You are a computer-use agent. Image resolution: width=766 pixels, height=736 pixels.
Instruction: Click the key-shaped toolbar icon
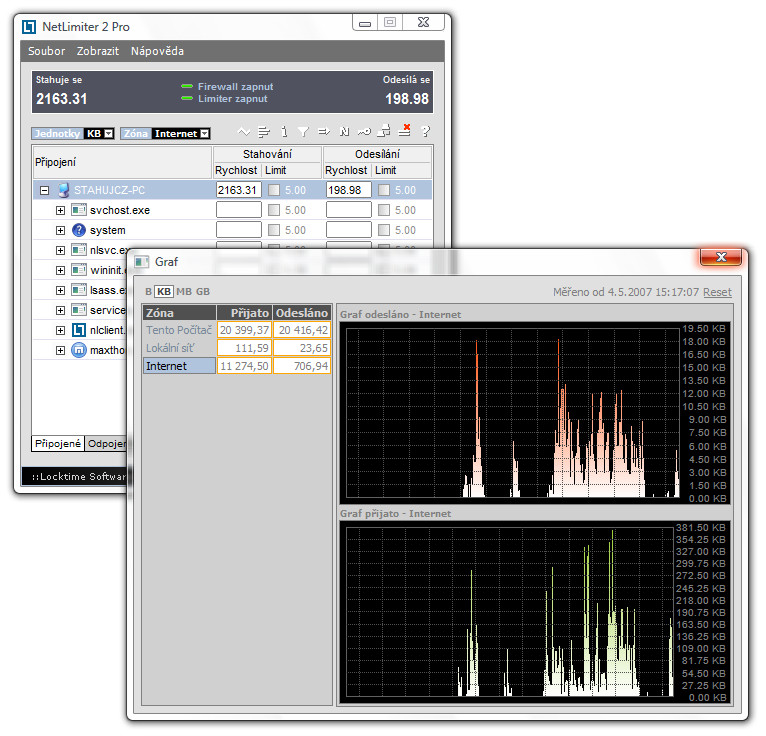364,132
